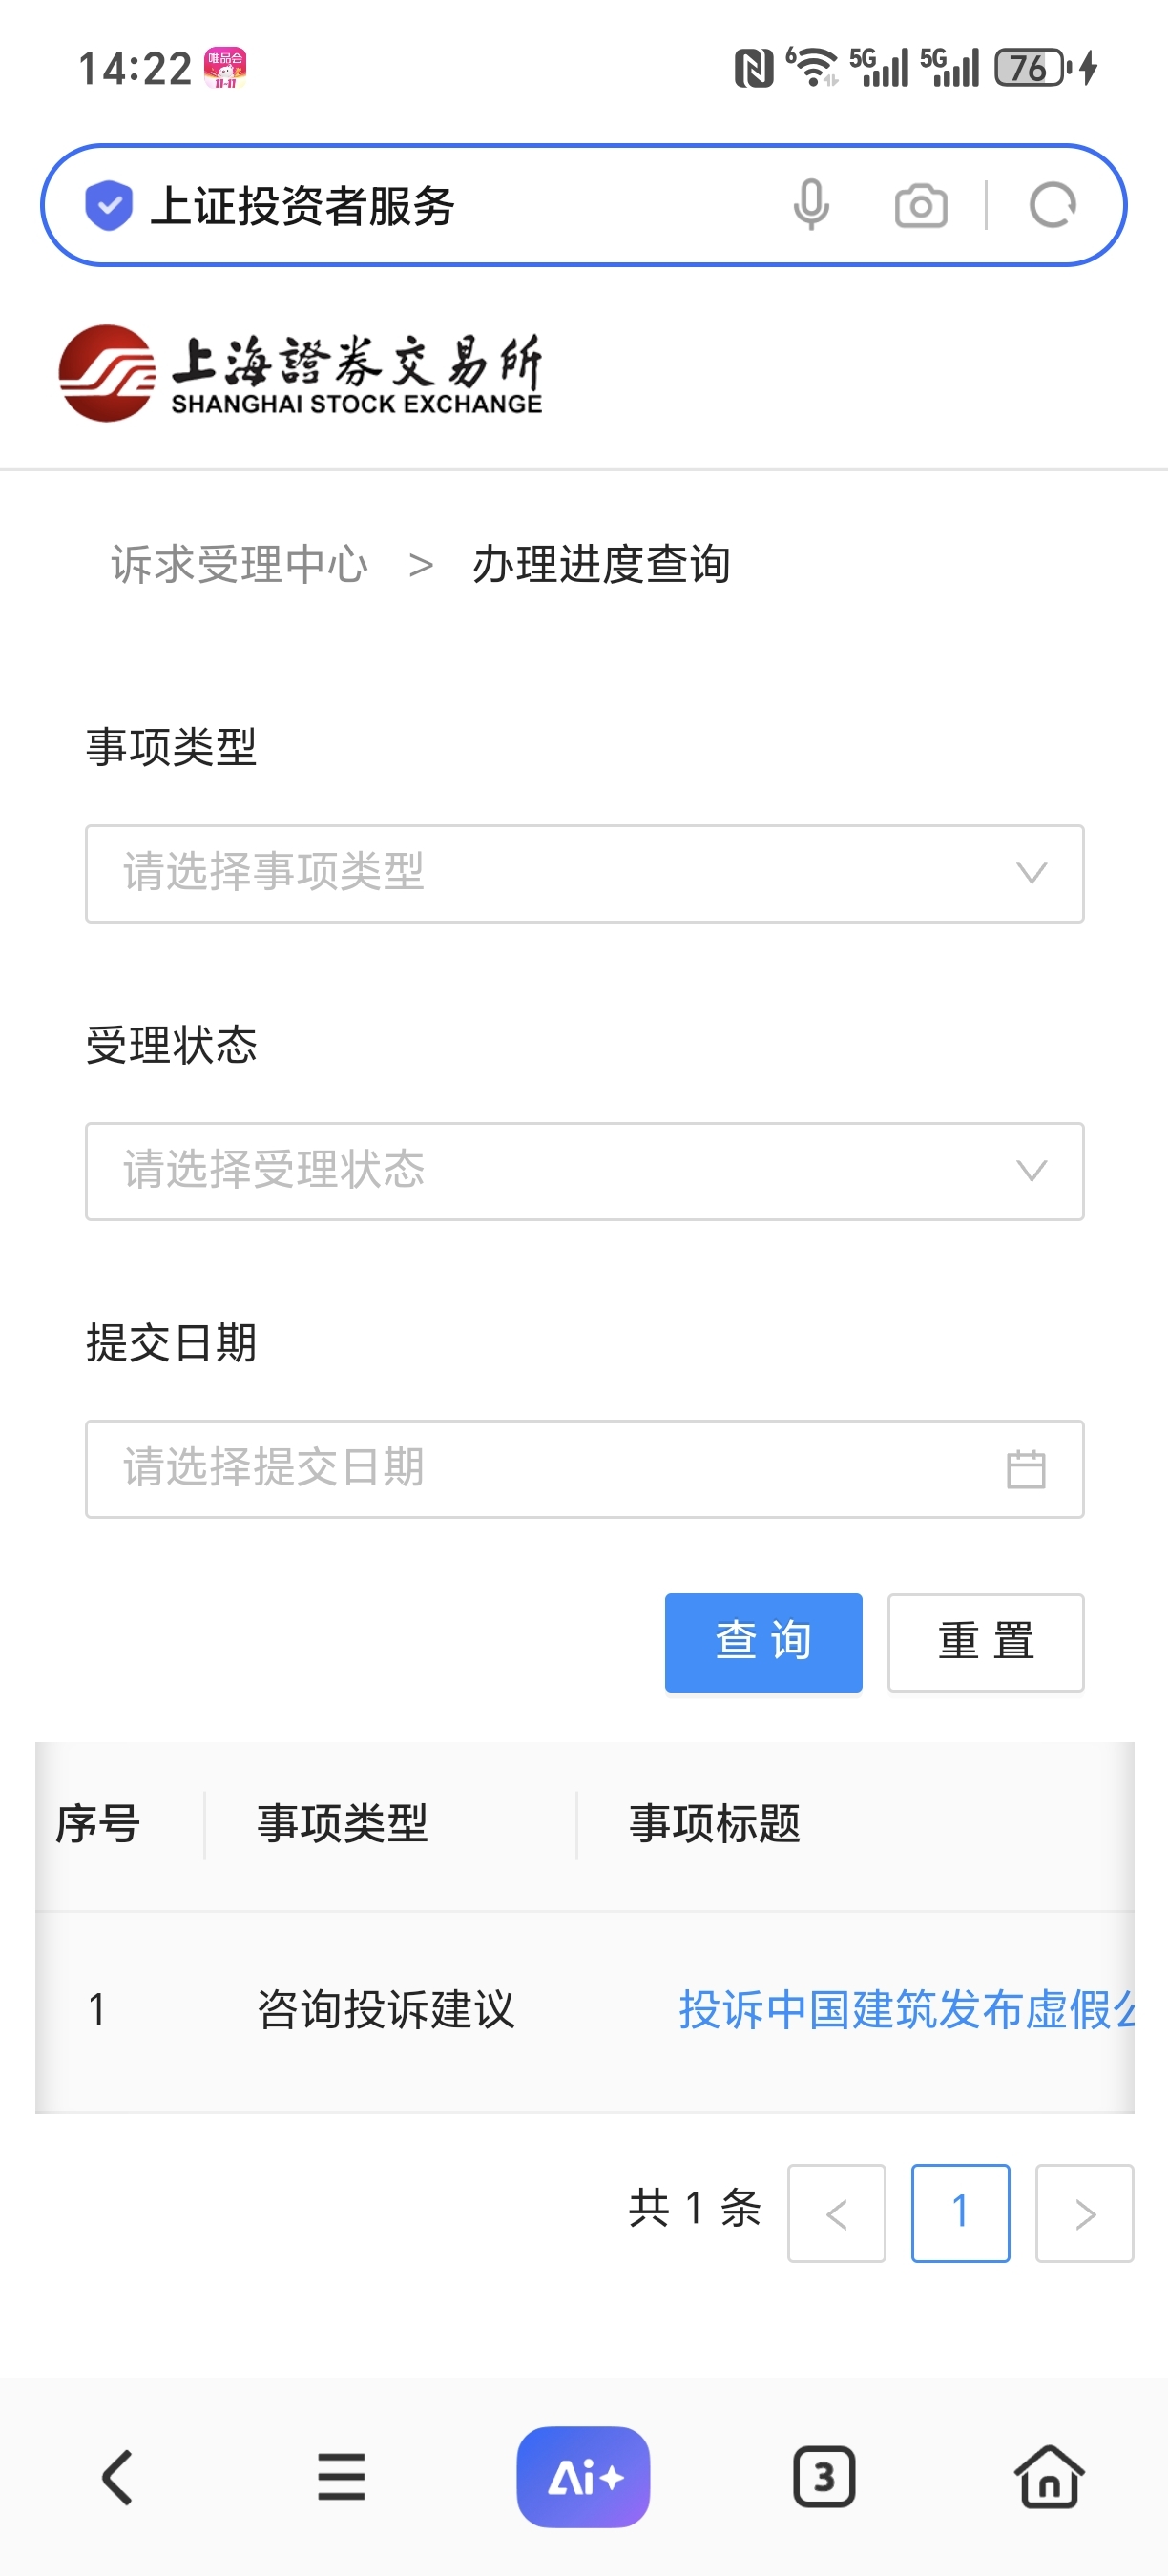Open the 投诉中国建筑 complaint title link

[x=905, y=2009]
